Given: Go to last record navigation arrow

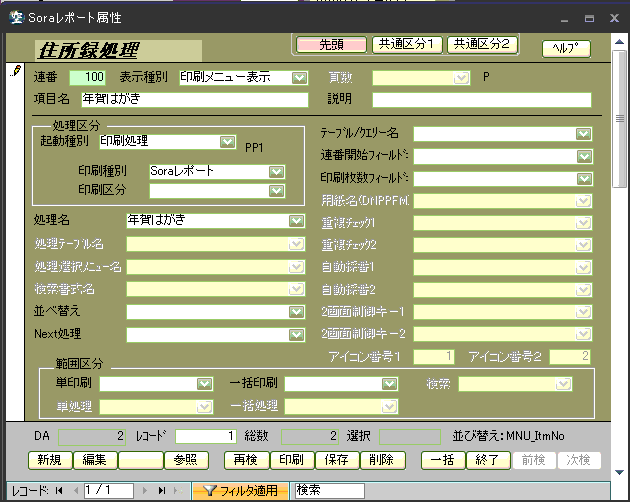Looking at the screenshot, I should (x=162, y=491).
